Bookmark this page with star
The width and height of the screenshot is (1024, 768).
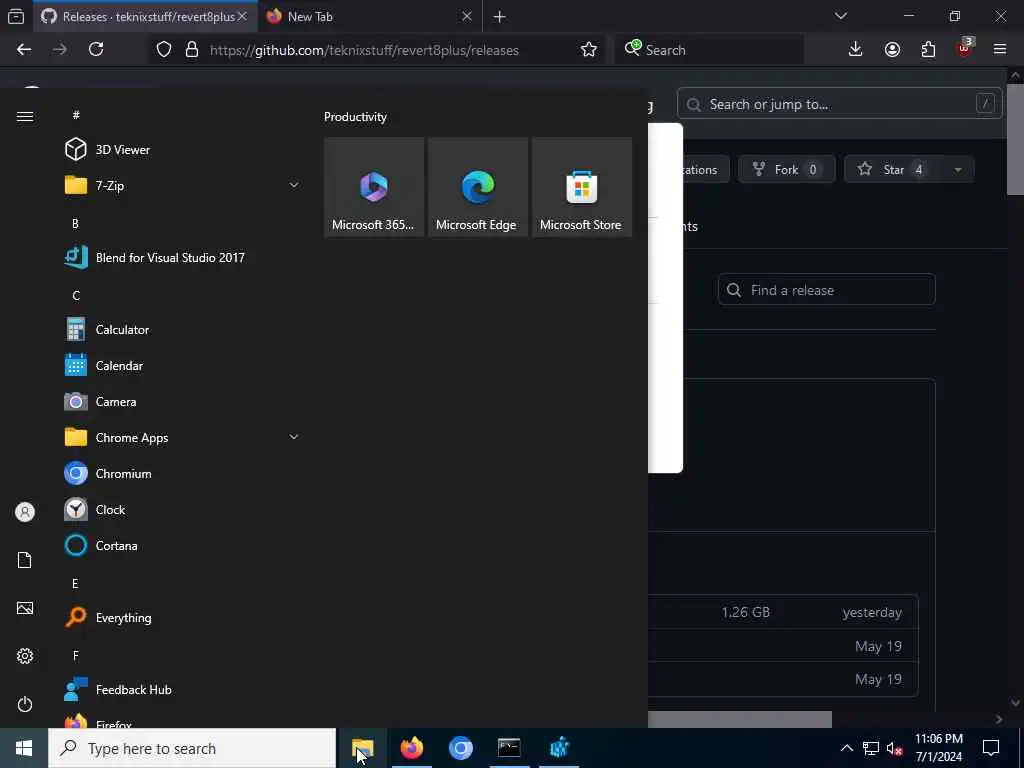(589, 50)
